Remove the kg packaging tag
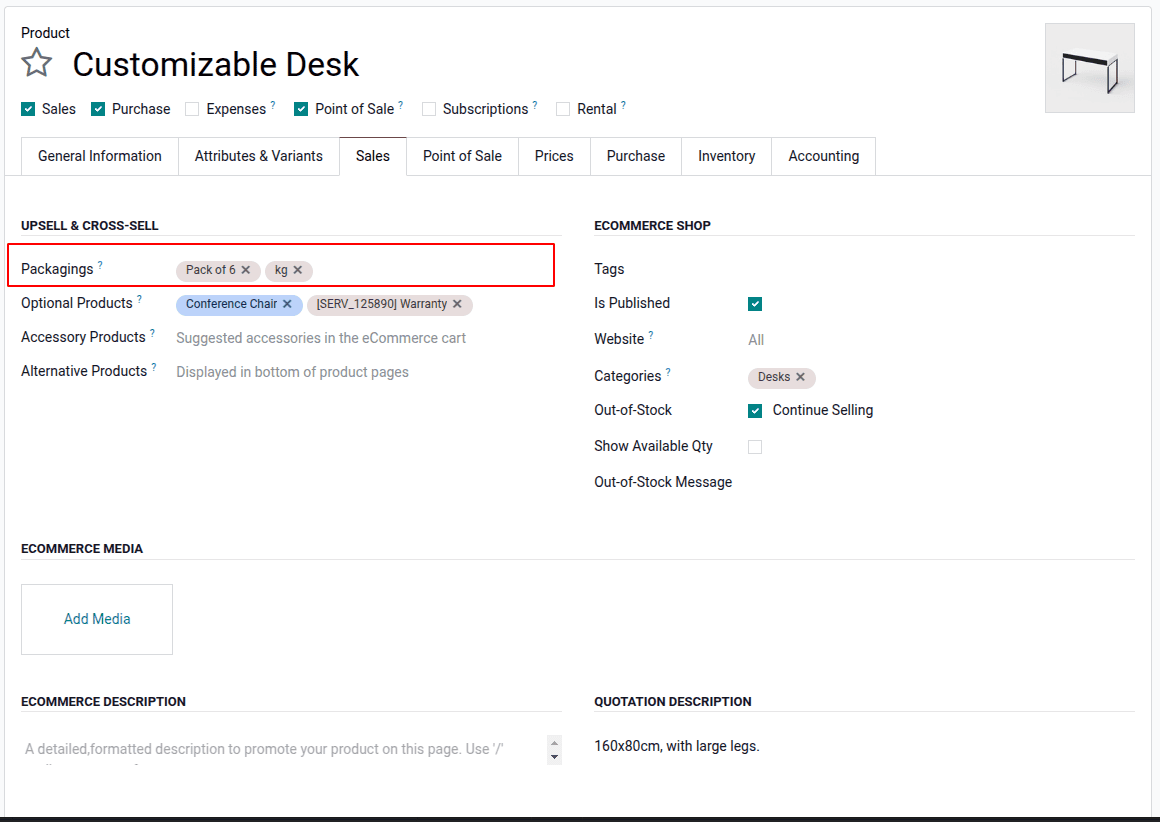 tap(298, 270)
